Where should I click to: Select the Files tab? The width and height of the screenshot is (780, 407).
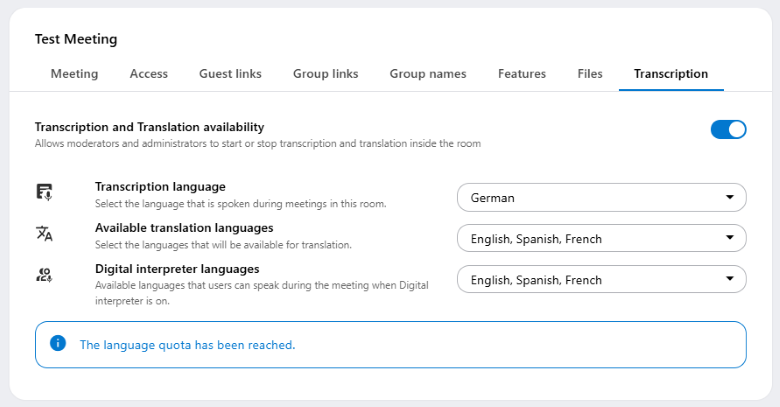click(590, 74)
